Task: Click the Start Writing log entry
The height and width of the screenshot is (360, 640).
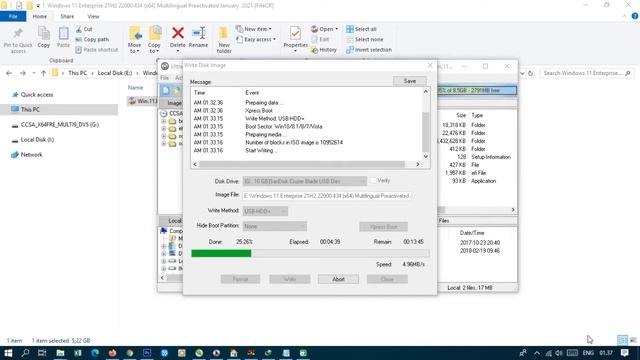Action: point(261,151)
